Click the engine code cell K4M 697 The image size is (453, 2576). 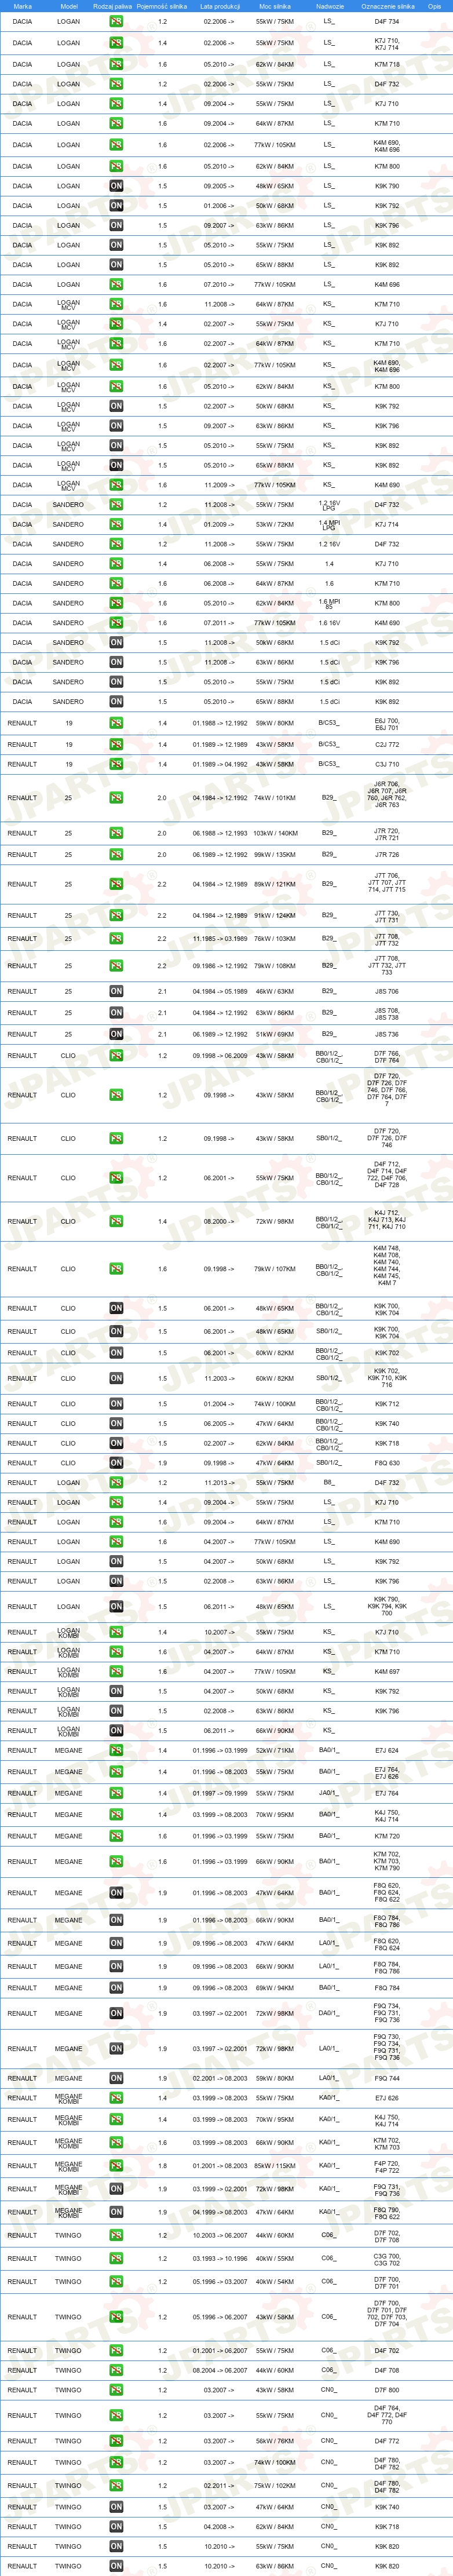(x=387, y=1671)
